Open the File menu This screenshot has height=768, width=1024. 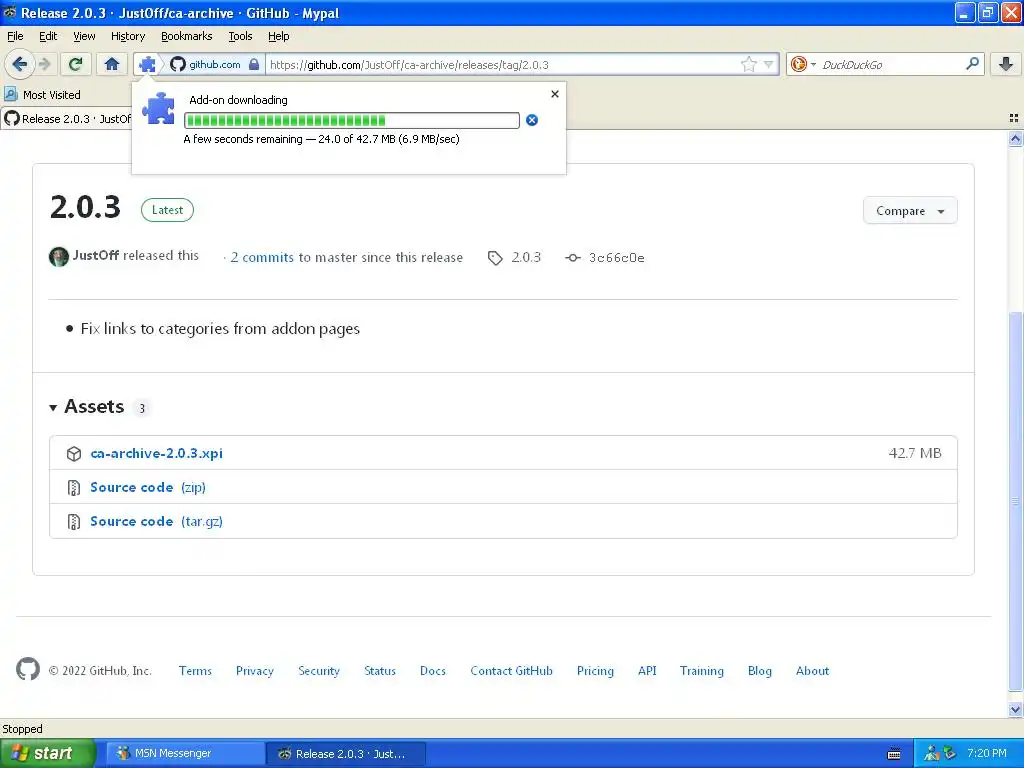[x=15, y=36]
